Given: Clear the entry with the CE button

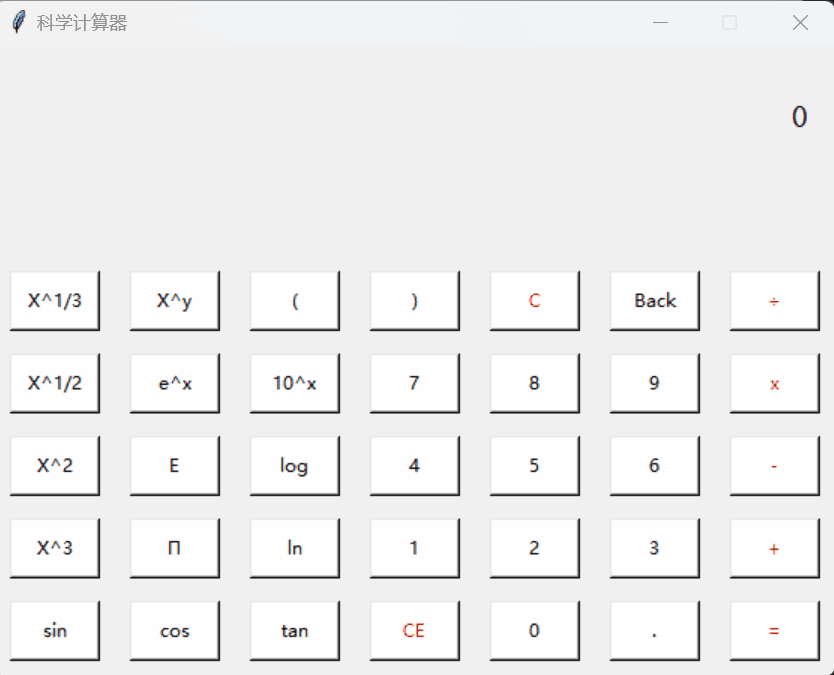Looking at the screenshot, I should coord(415,631).
